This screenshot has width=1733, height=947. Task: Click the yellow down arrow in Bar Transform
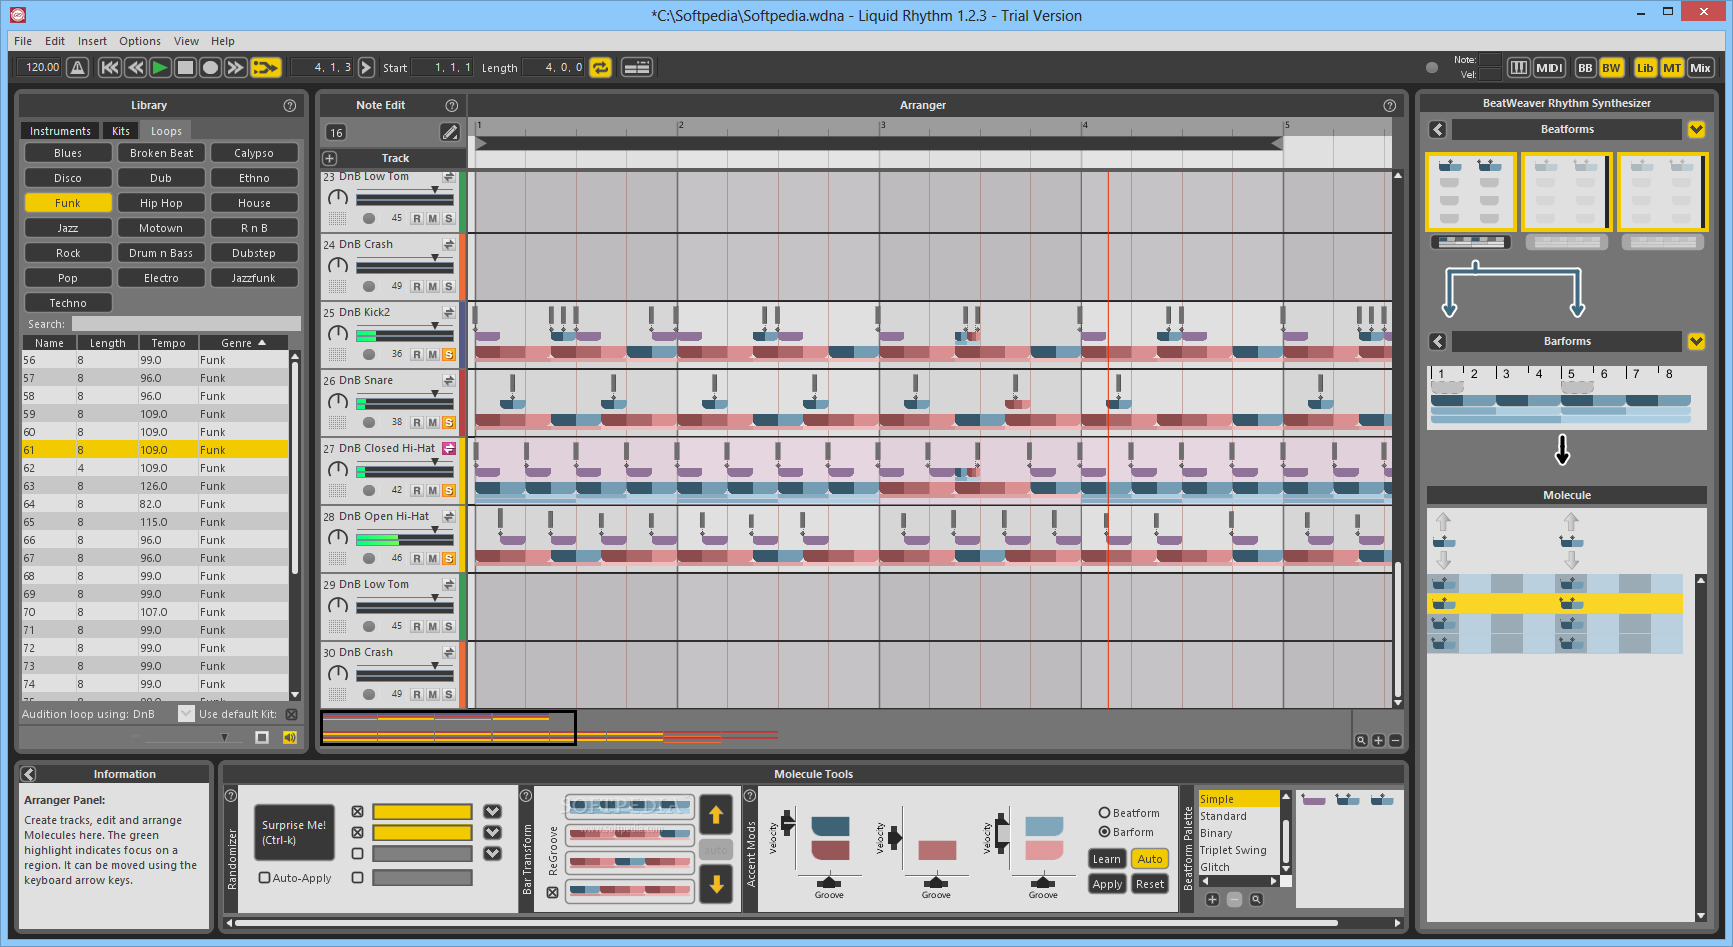(x=716, y=884)
